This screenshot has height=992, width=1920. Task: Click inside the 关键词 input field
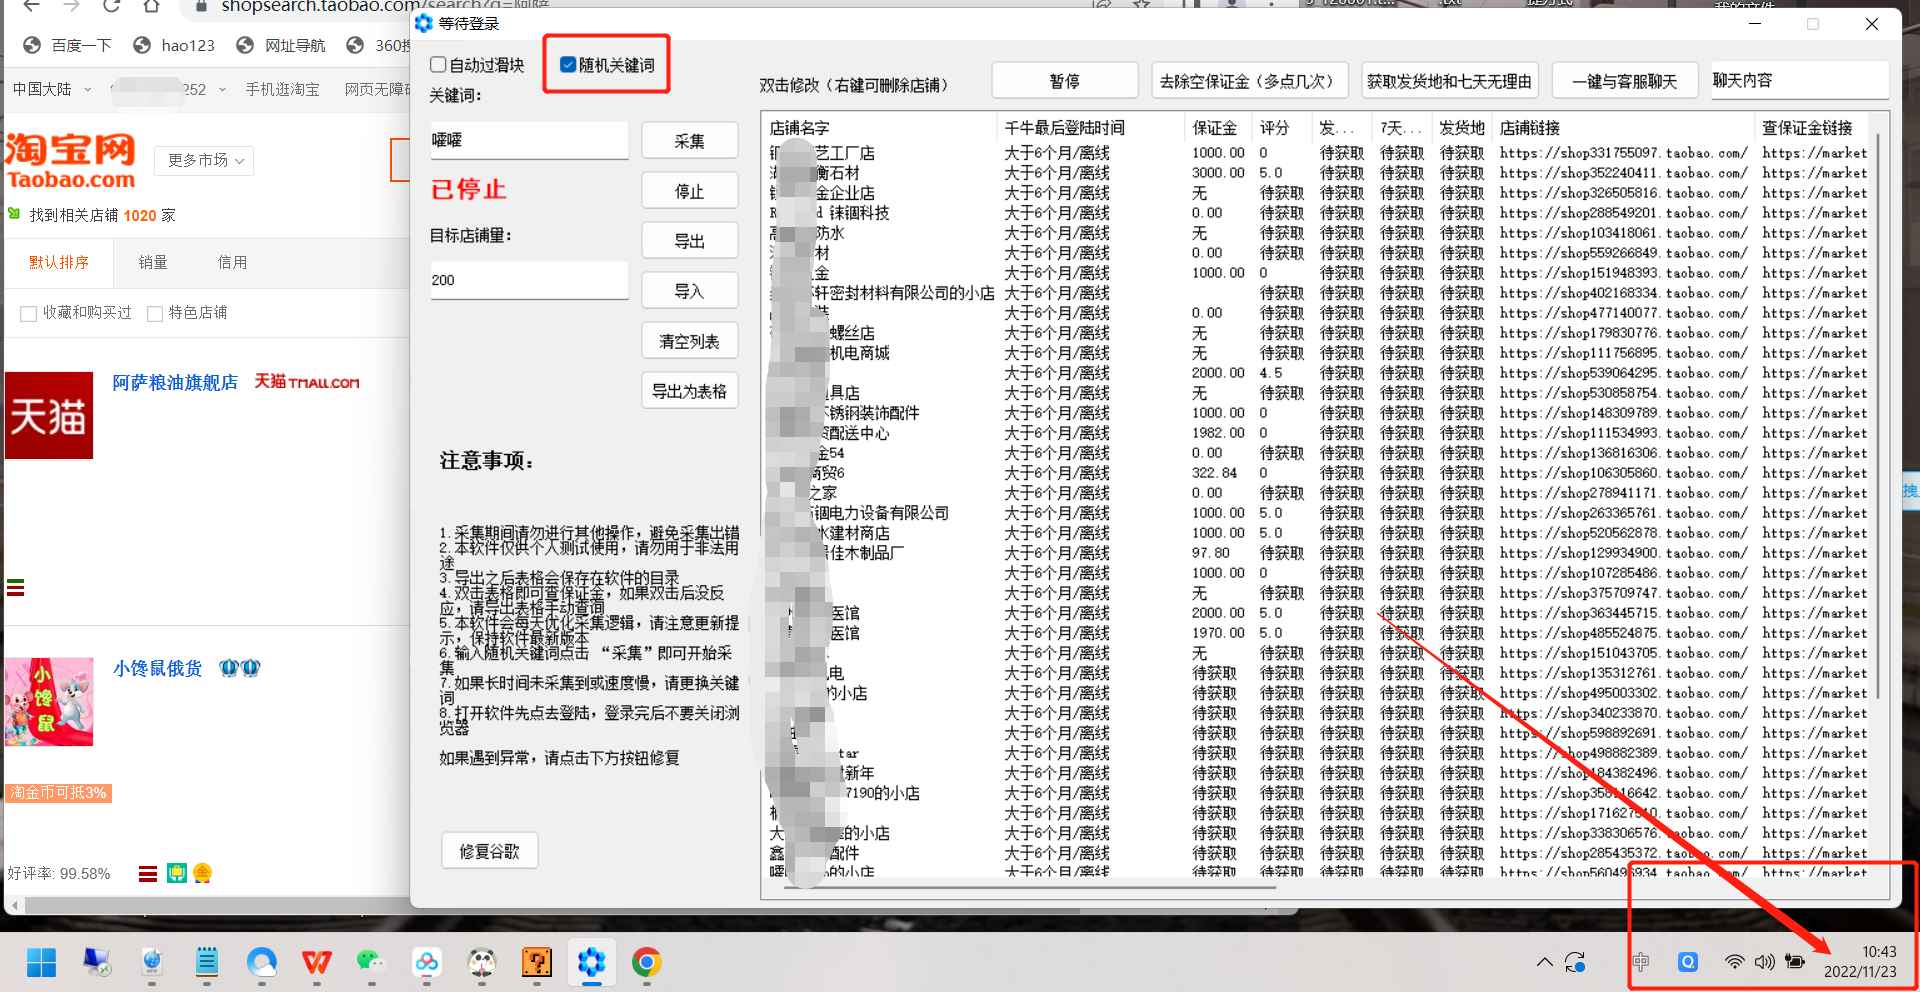(x=528, y=140)
